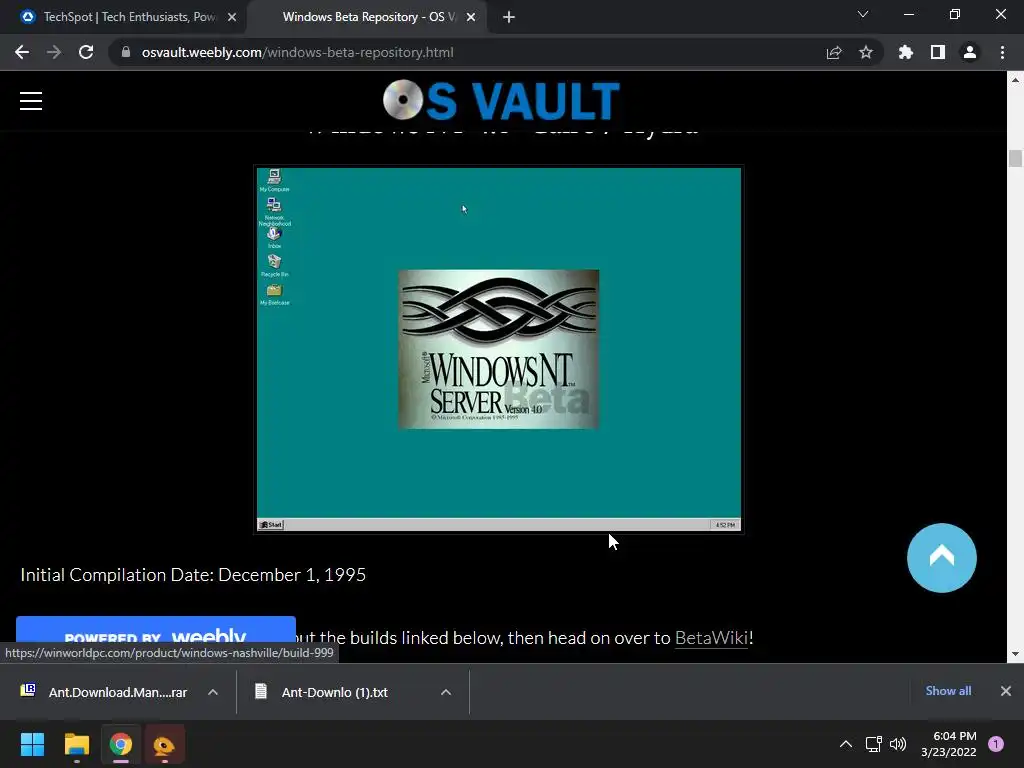The height and width of the screenshot is (768, 1024).
Task: Open the clock and calendar flyout
Action: pyautogui.click(x=948, y=744)
